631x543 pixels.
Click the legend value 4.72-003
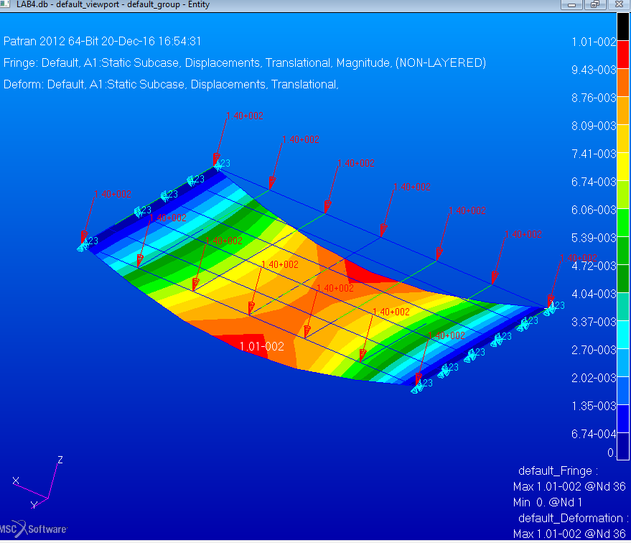click(x=594, y=266)
